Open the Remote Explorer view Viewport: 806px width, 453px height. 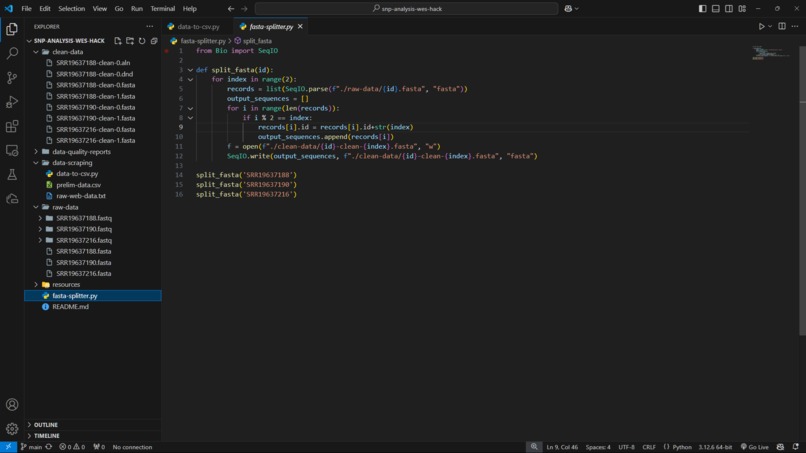[12, 150]
